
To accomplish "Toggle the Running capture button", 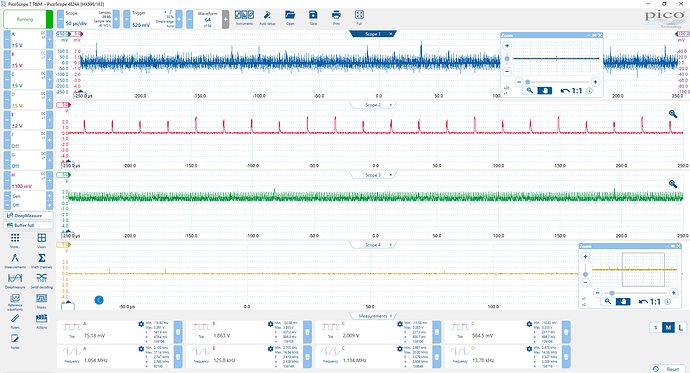I will [28, 19].
